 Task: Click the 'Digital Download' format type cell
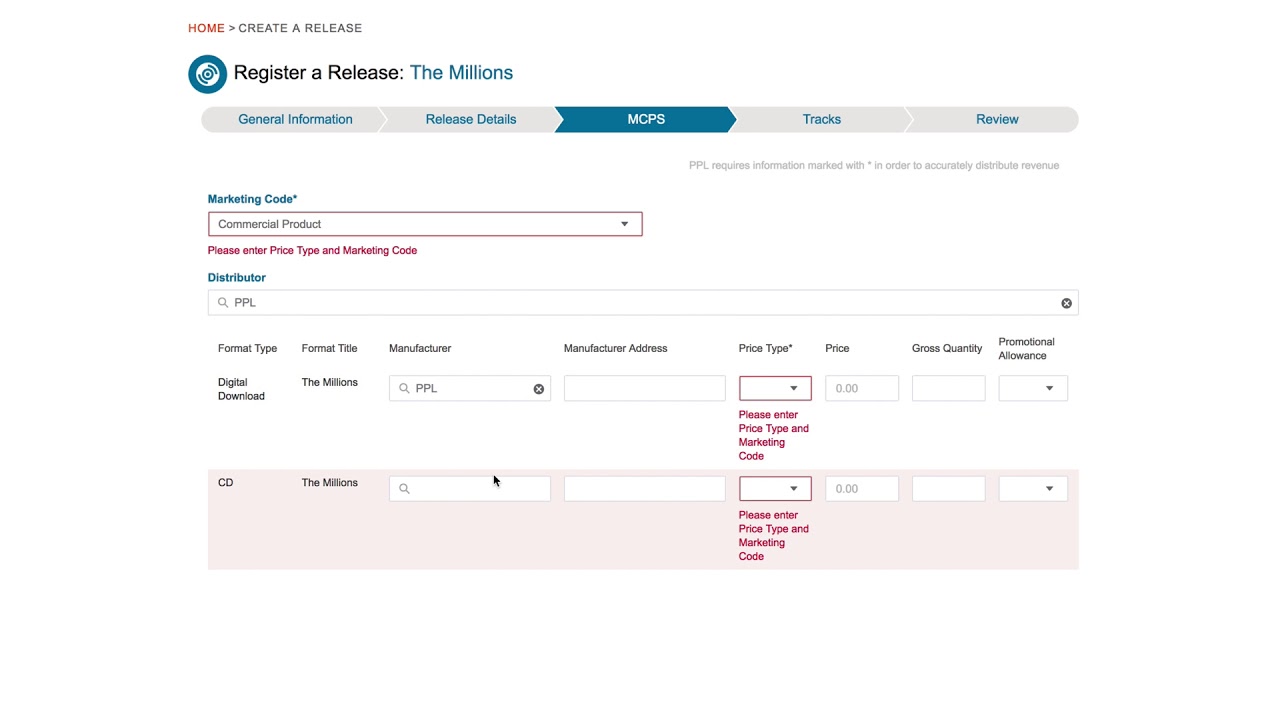(x=241, y=389)
